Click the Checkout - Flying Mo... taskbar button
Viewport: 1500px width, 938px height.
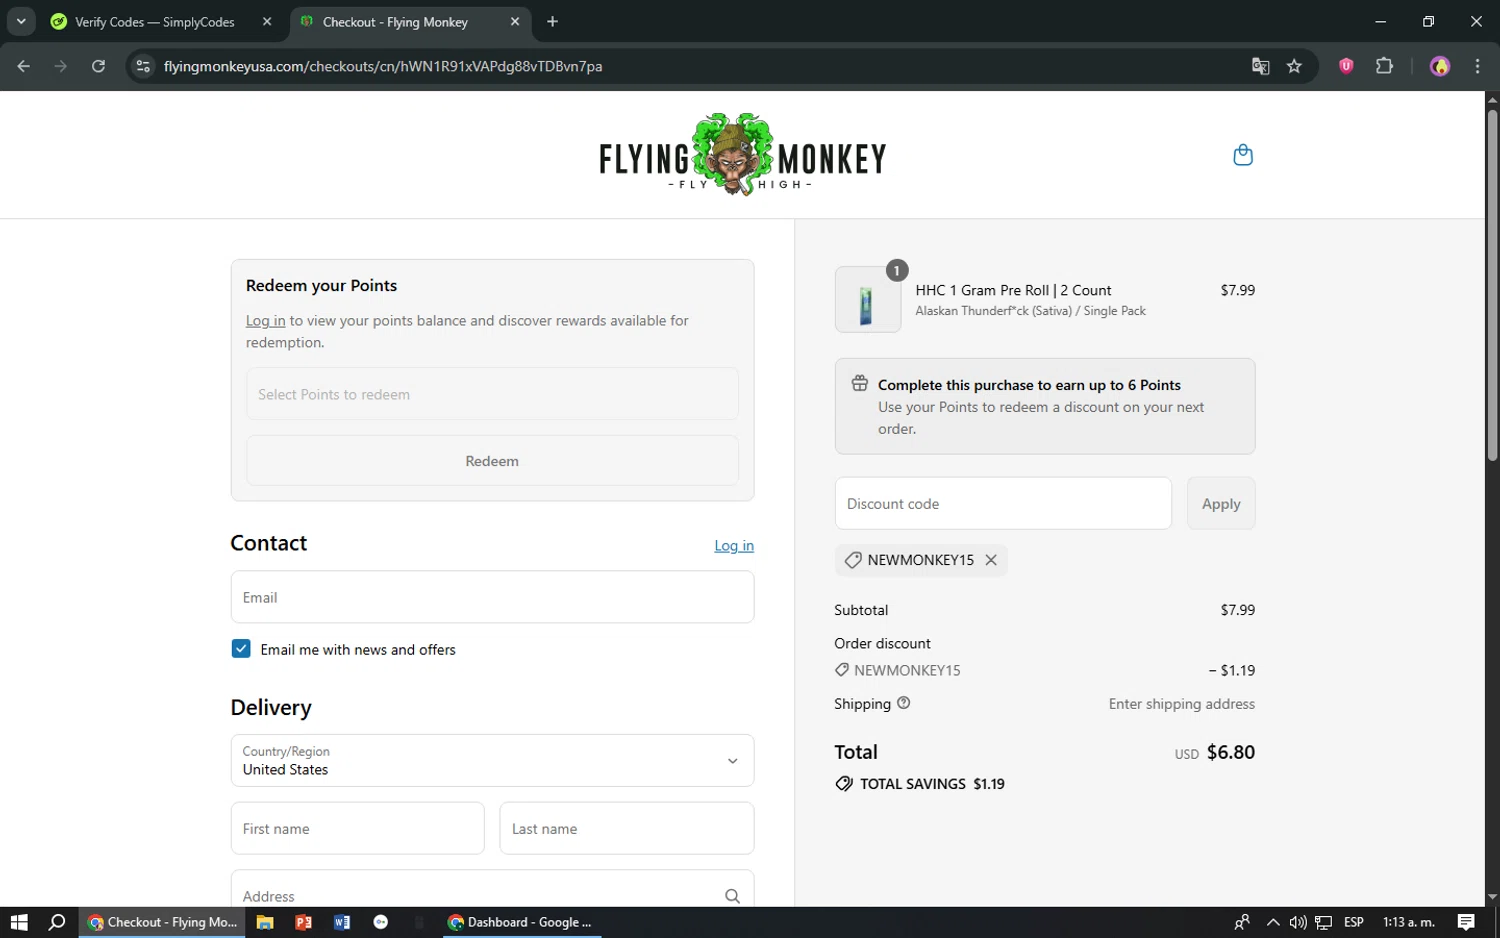point(162,922)
